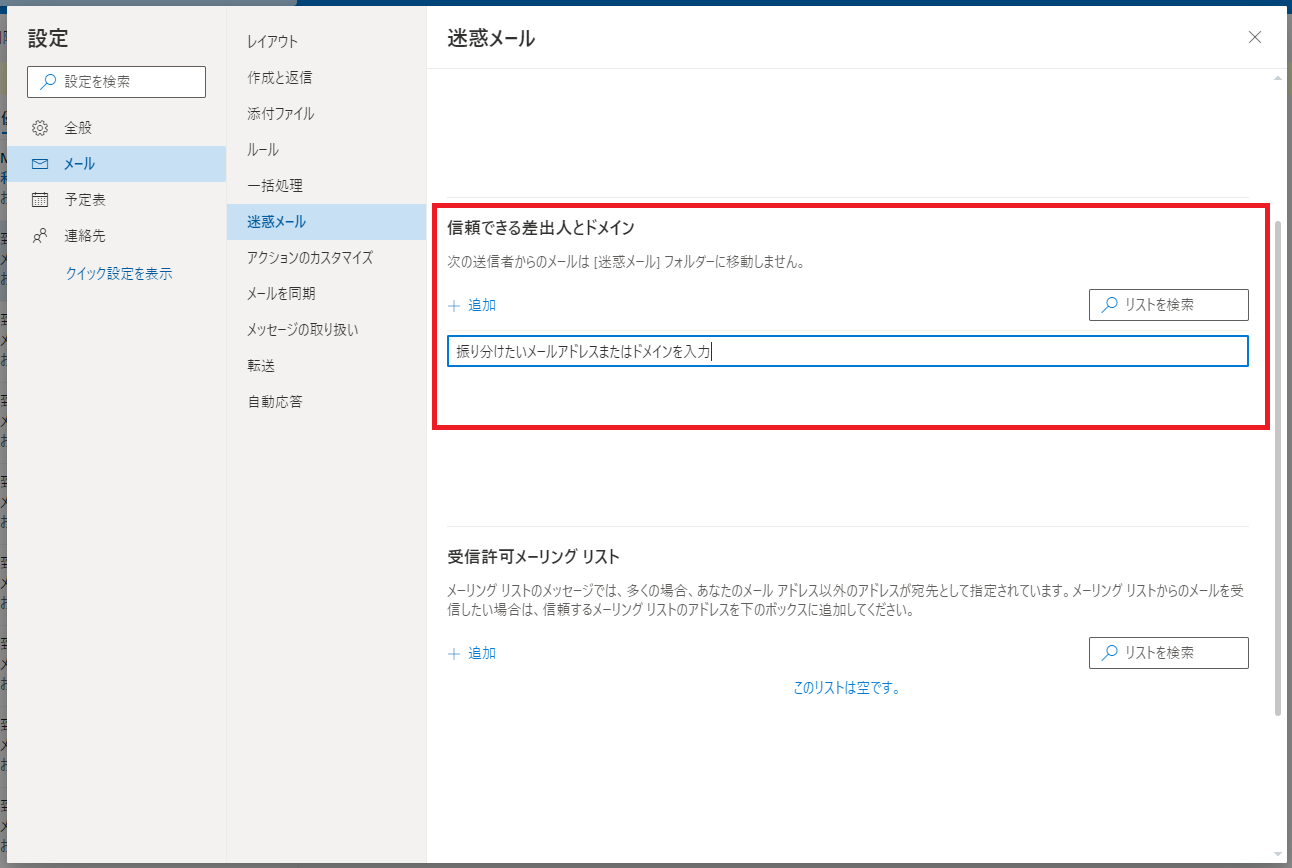The image size is (1292, 868).
Task: Open the 作成と返信 settings page
Action: pos(326,78)
